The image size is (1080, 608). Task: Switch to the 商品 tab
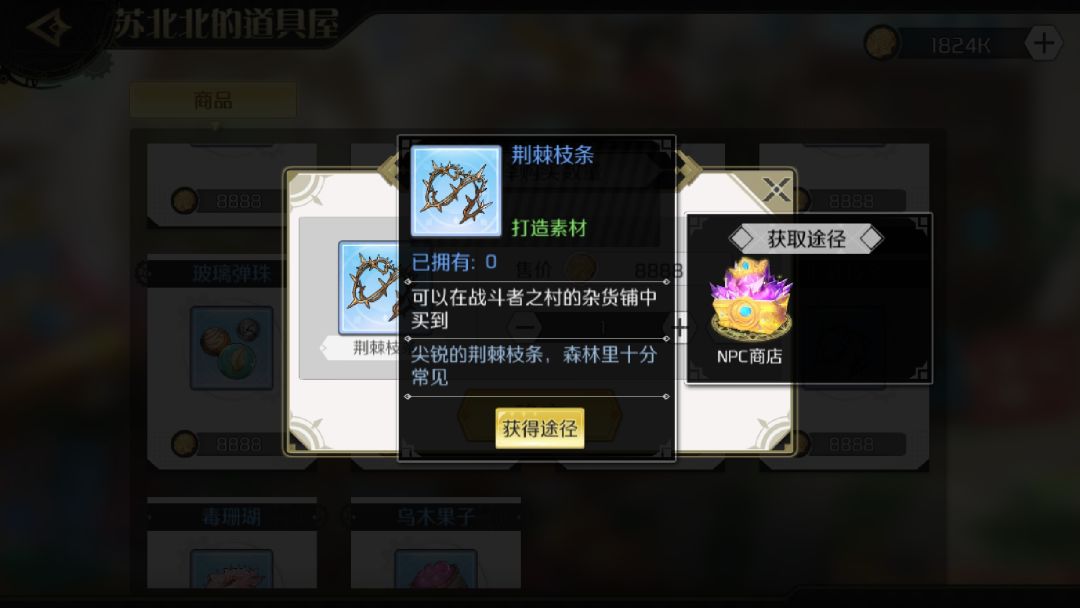[x=214, y=101]
